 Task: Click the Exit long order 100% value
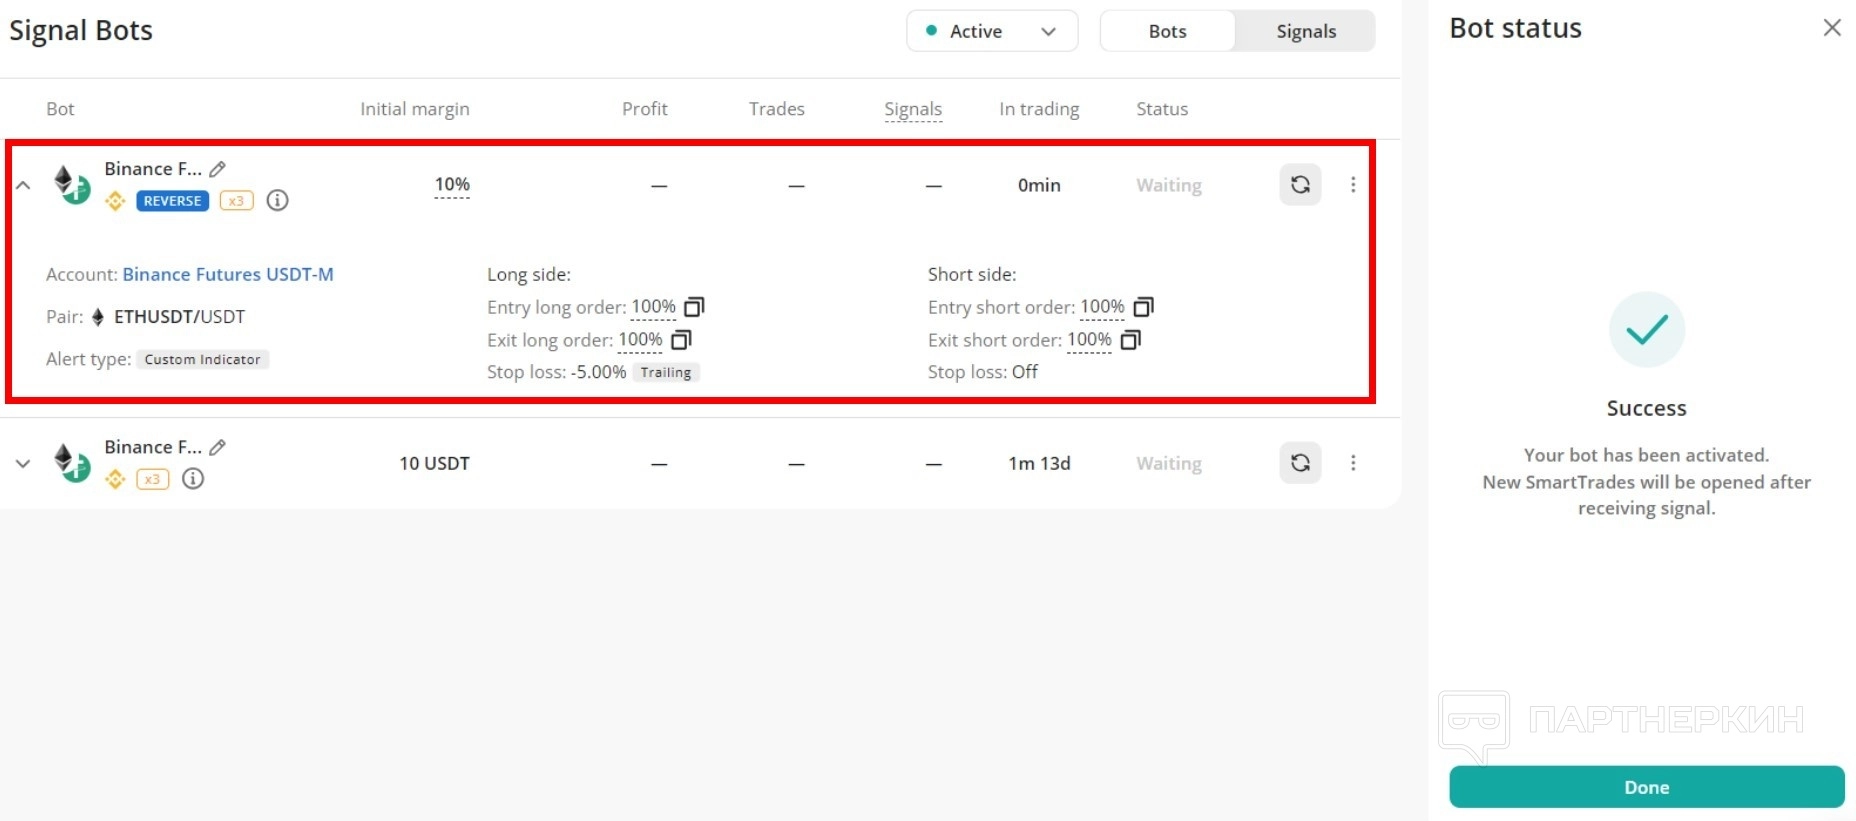[641, 340]
